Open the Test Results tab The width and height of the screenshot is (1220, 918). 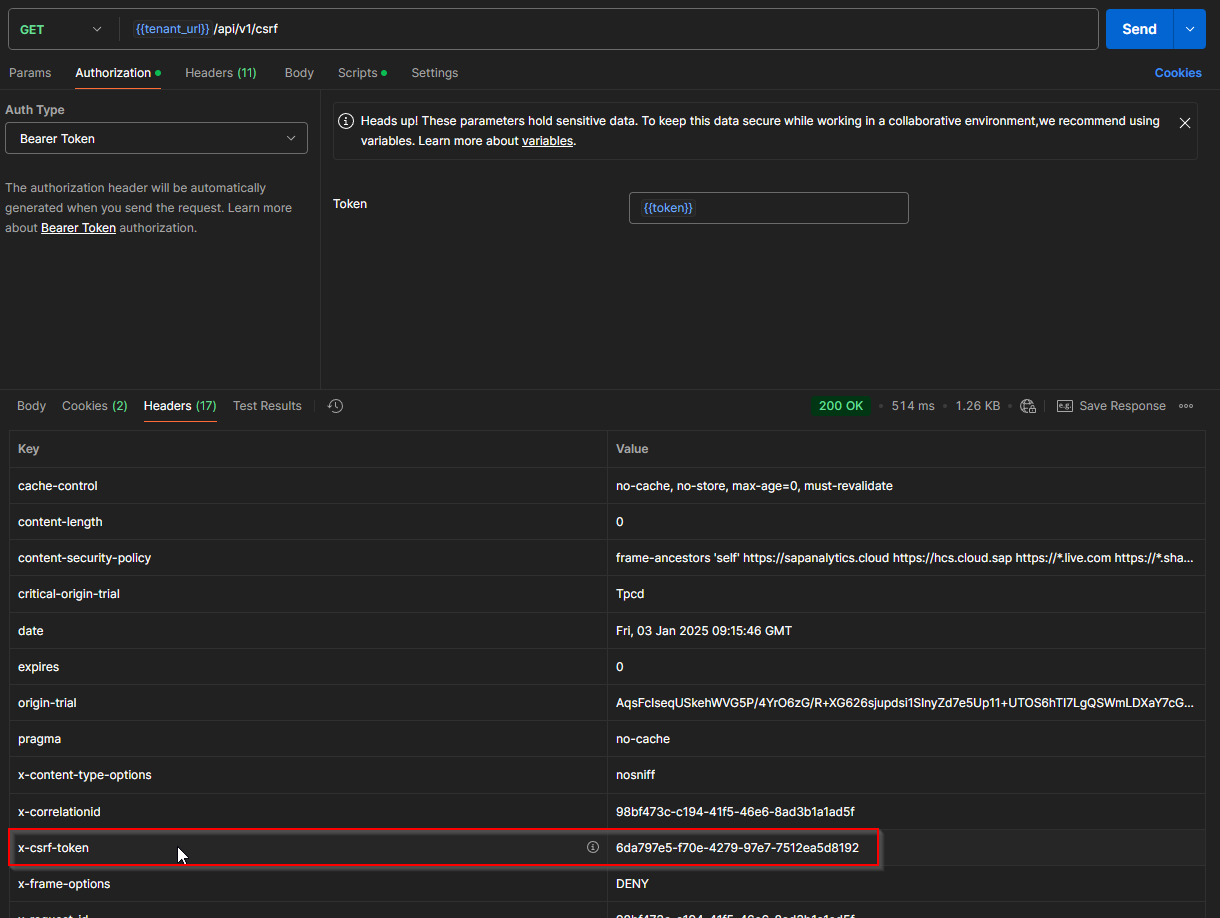pos(267,406)
